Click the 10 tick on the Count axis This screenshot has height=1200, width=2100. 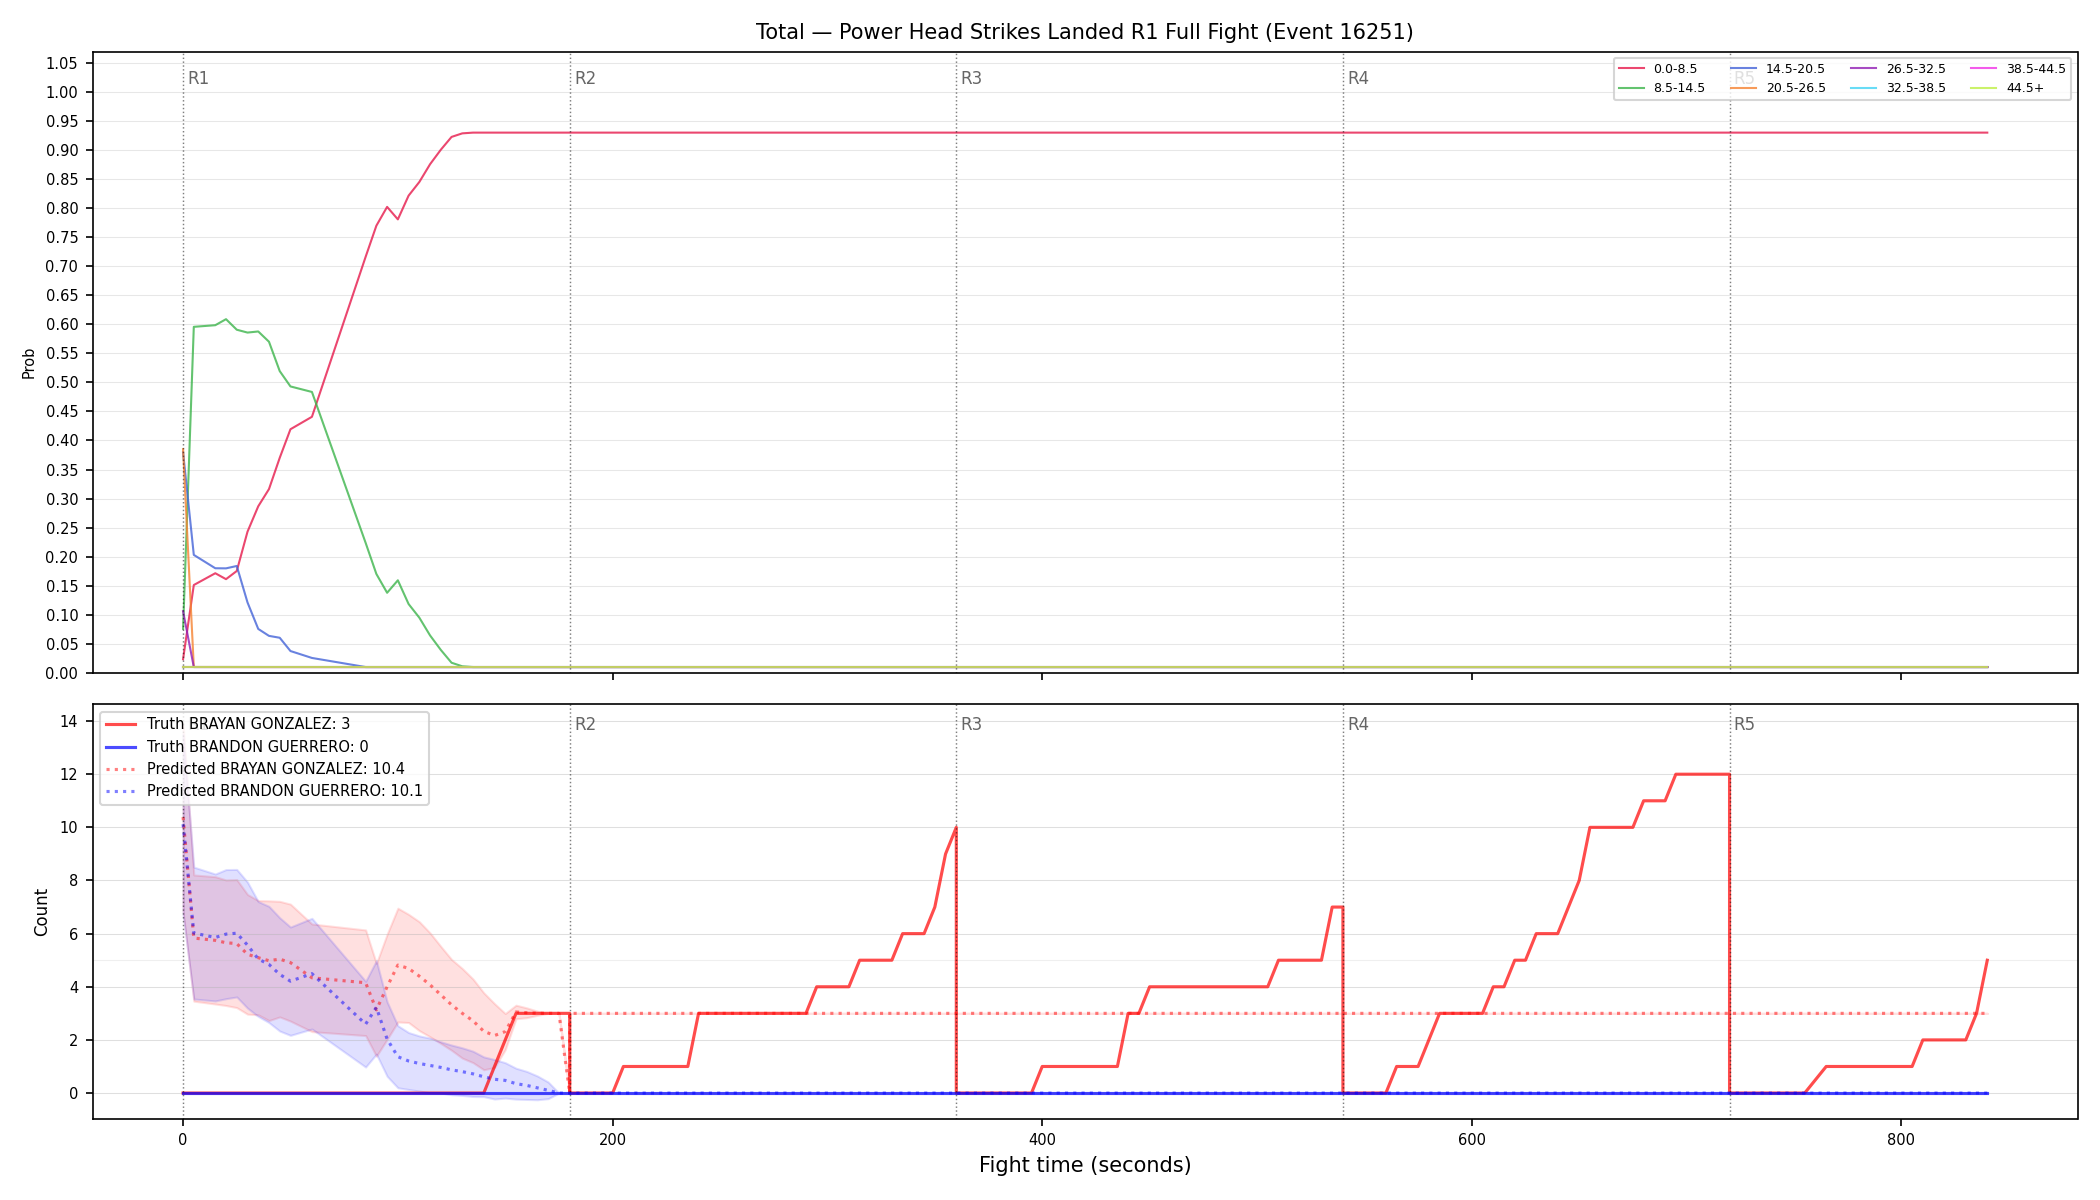coord(69,827)
